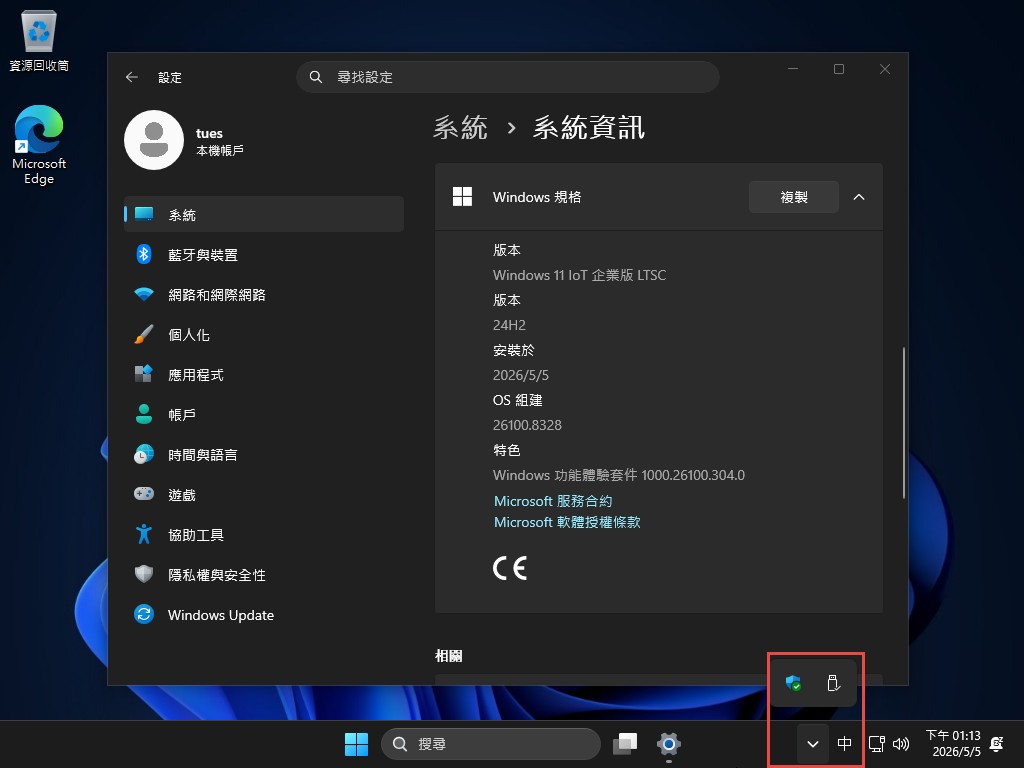This screenshot has width=1024, height=768.
Task: Open Windows Security tray icon
Action: pos(793,683)
